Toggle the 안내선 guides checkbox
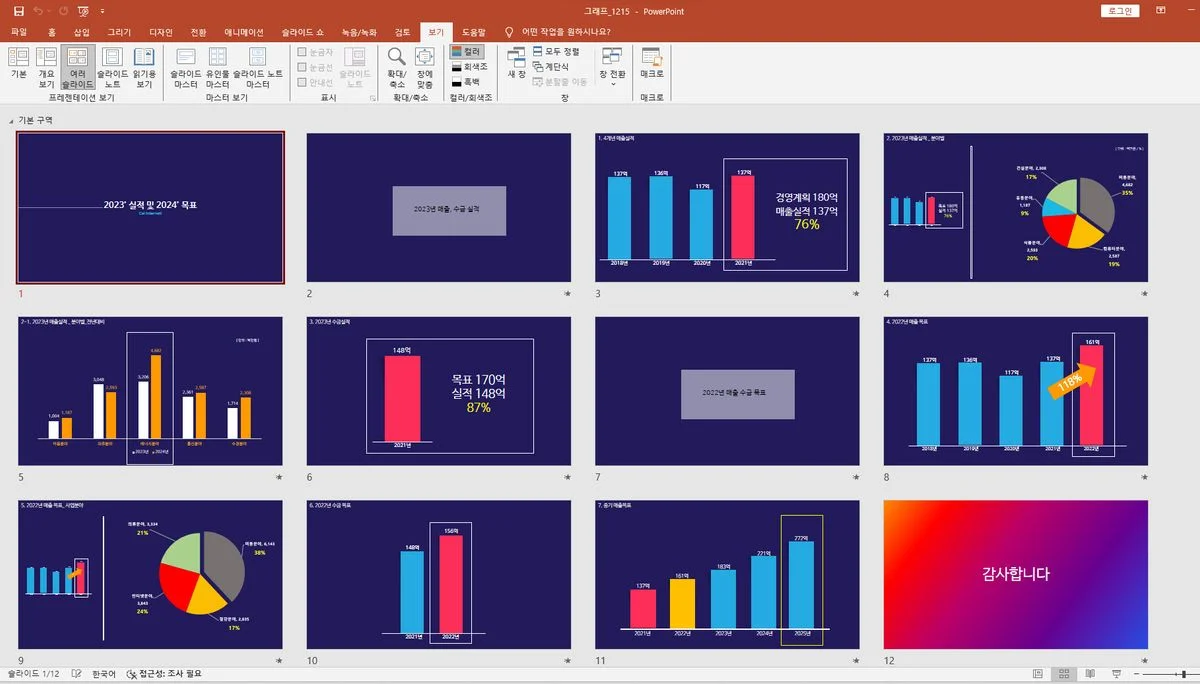 pyautogui.click(x=302, y=82)
